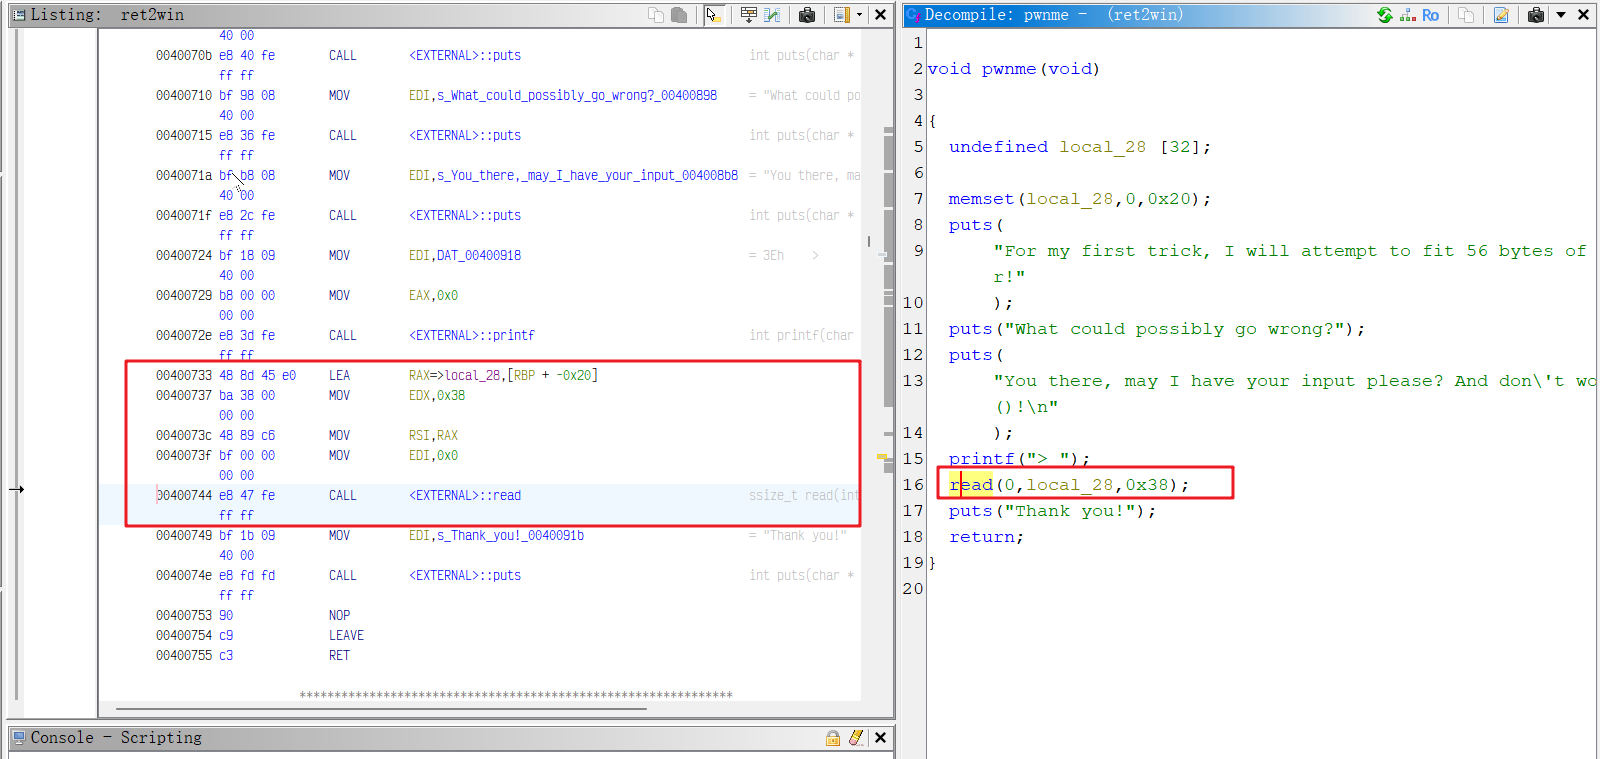The image size is (1600, 759).
Task: Toggle mouse hover mode in Listing toolbar
Action: pyautogui.click(x=712, y=15)
